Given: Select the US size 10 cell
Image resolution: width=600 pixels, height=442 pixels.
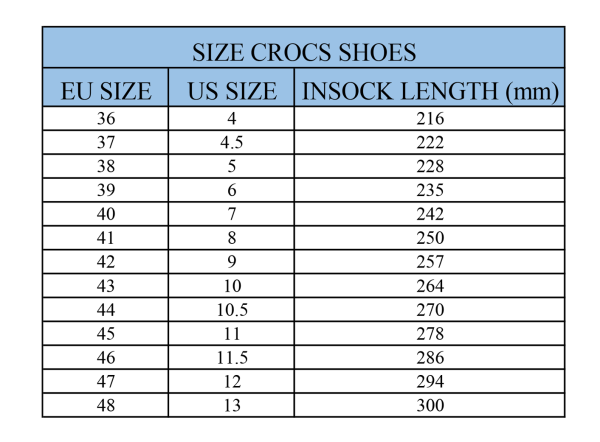Looking at the screenshot, I should click(x=232, y=286).
